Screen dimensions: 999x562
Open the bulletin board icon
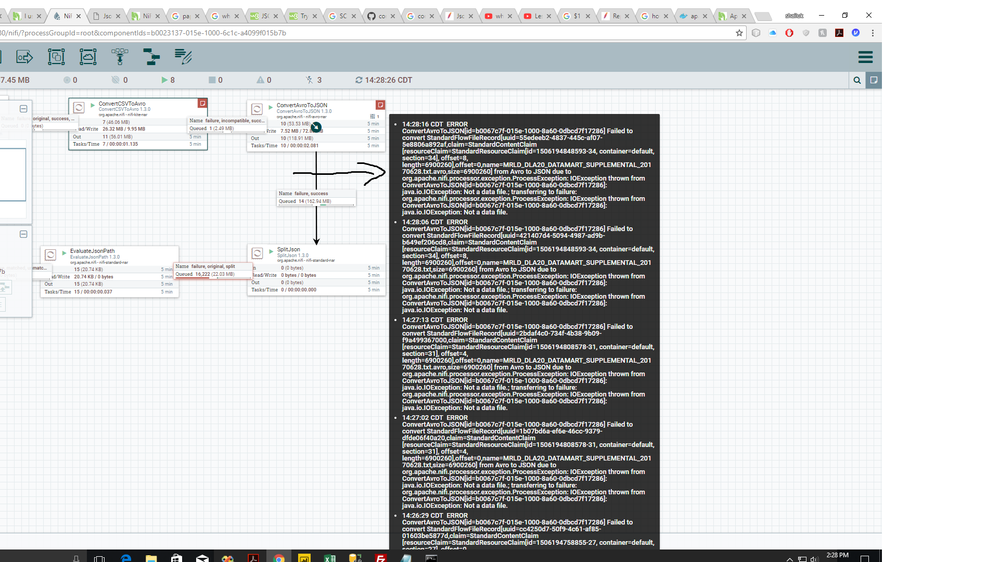[x=873, y=80]
